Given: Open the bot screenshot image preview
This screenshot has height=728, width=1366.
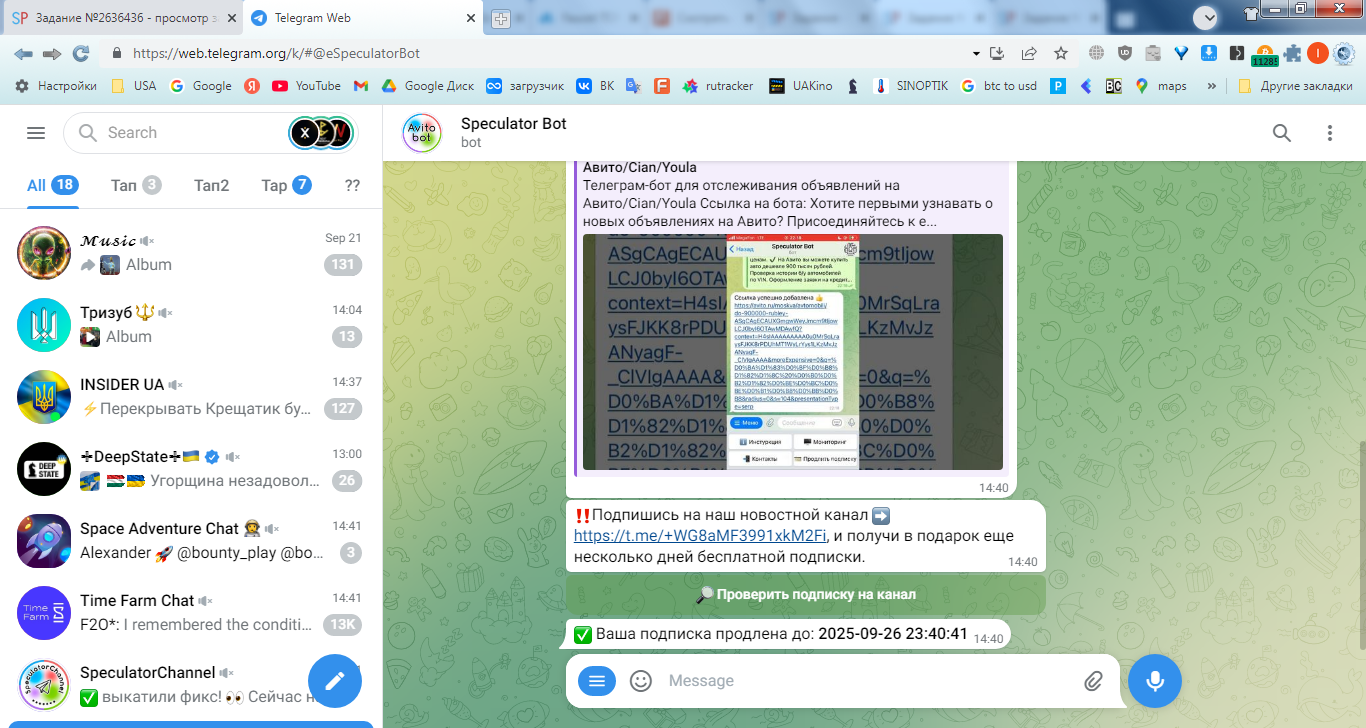Looking at the screenshot, I should pos(793,352).
